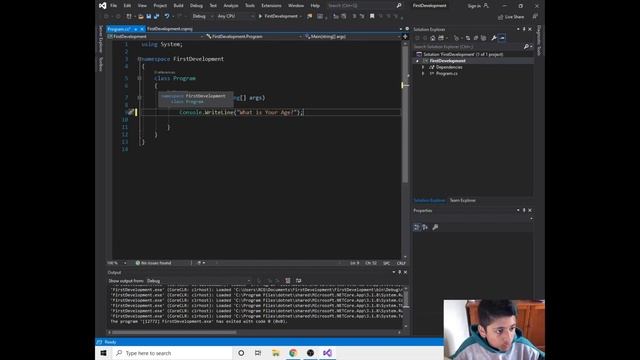Switch to the Solution Explorer bottom tab
Viewport: 640px width, 360px height.
pos(429,200)
